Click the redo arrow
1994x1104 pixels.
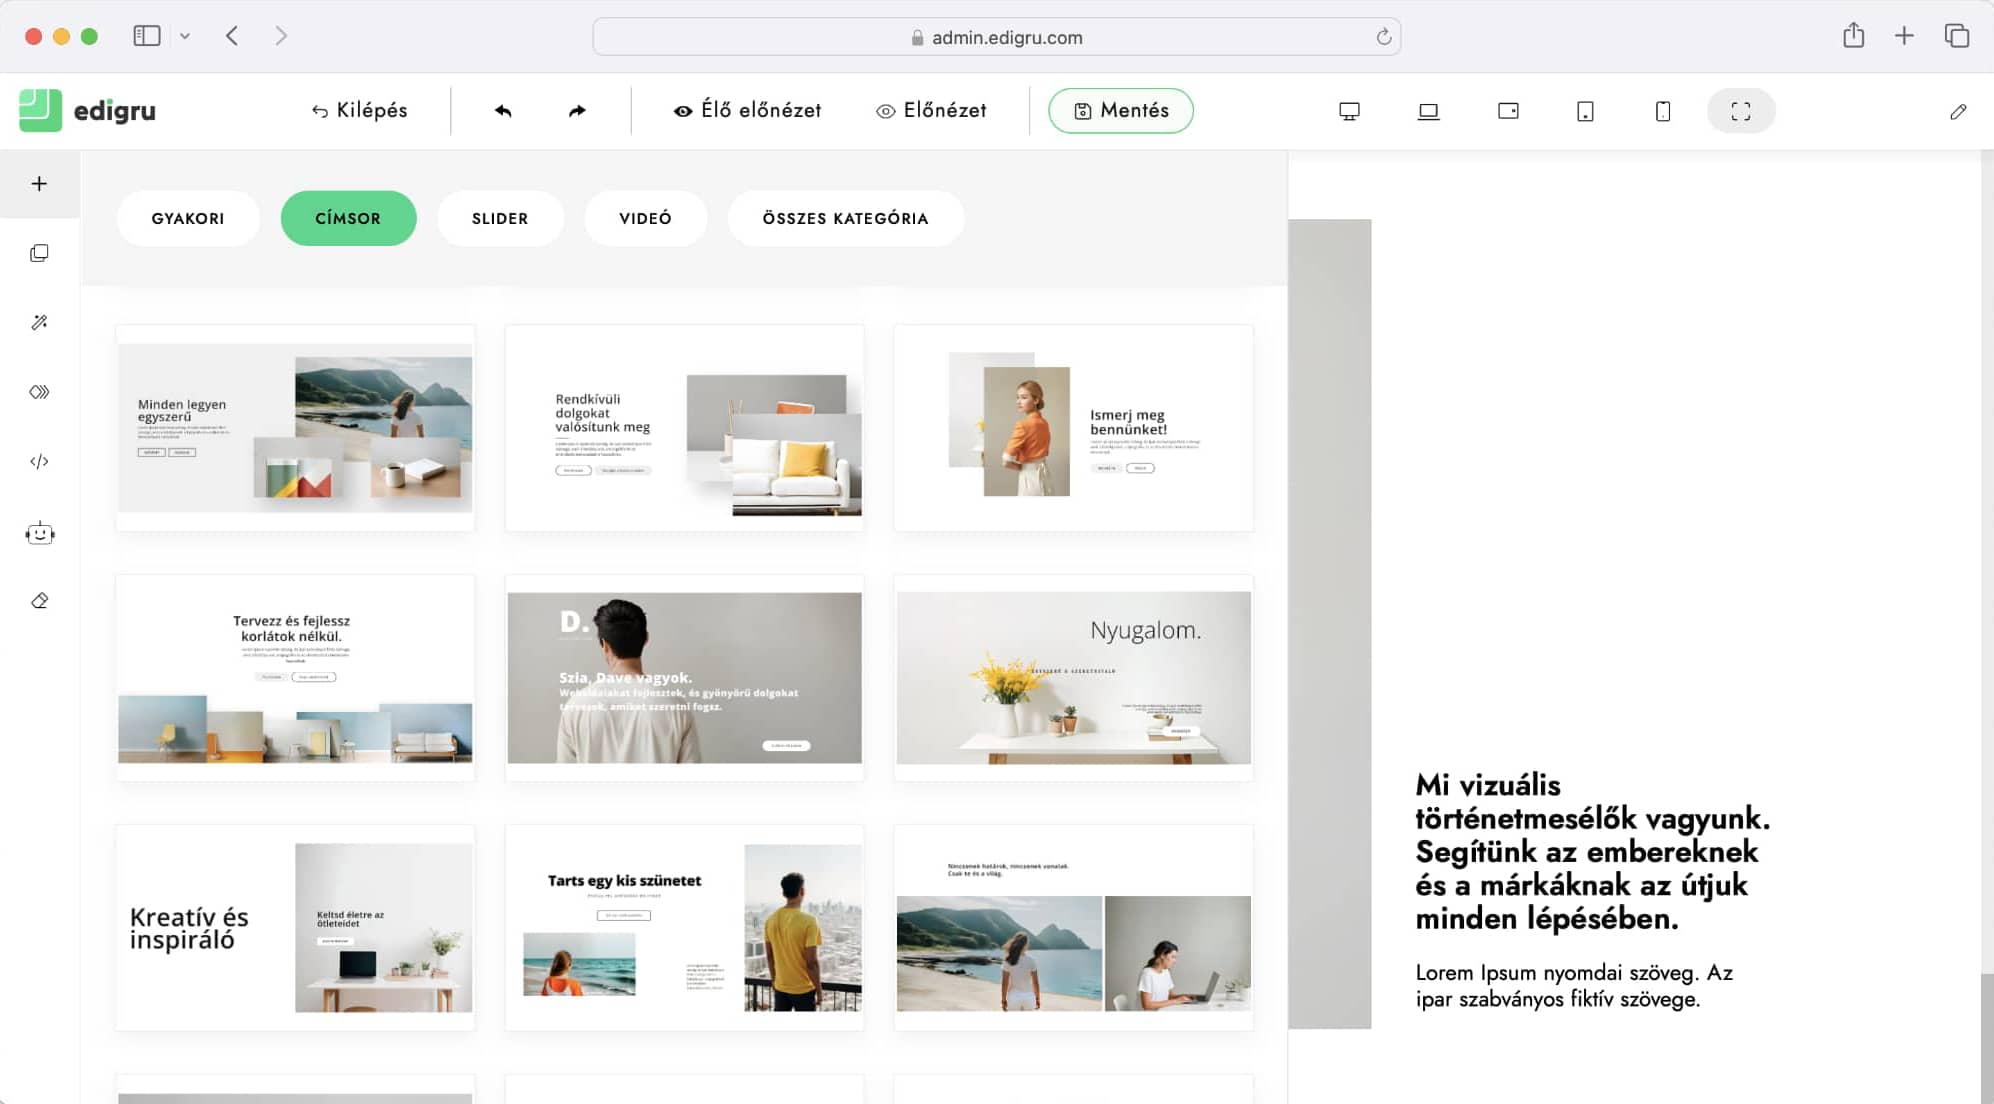click(x=577, y=111)
